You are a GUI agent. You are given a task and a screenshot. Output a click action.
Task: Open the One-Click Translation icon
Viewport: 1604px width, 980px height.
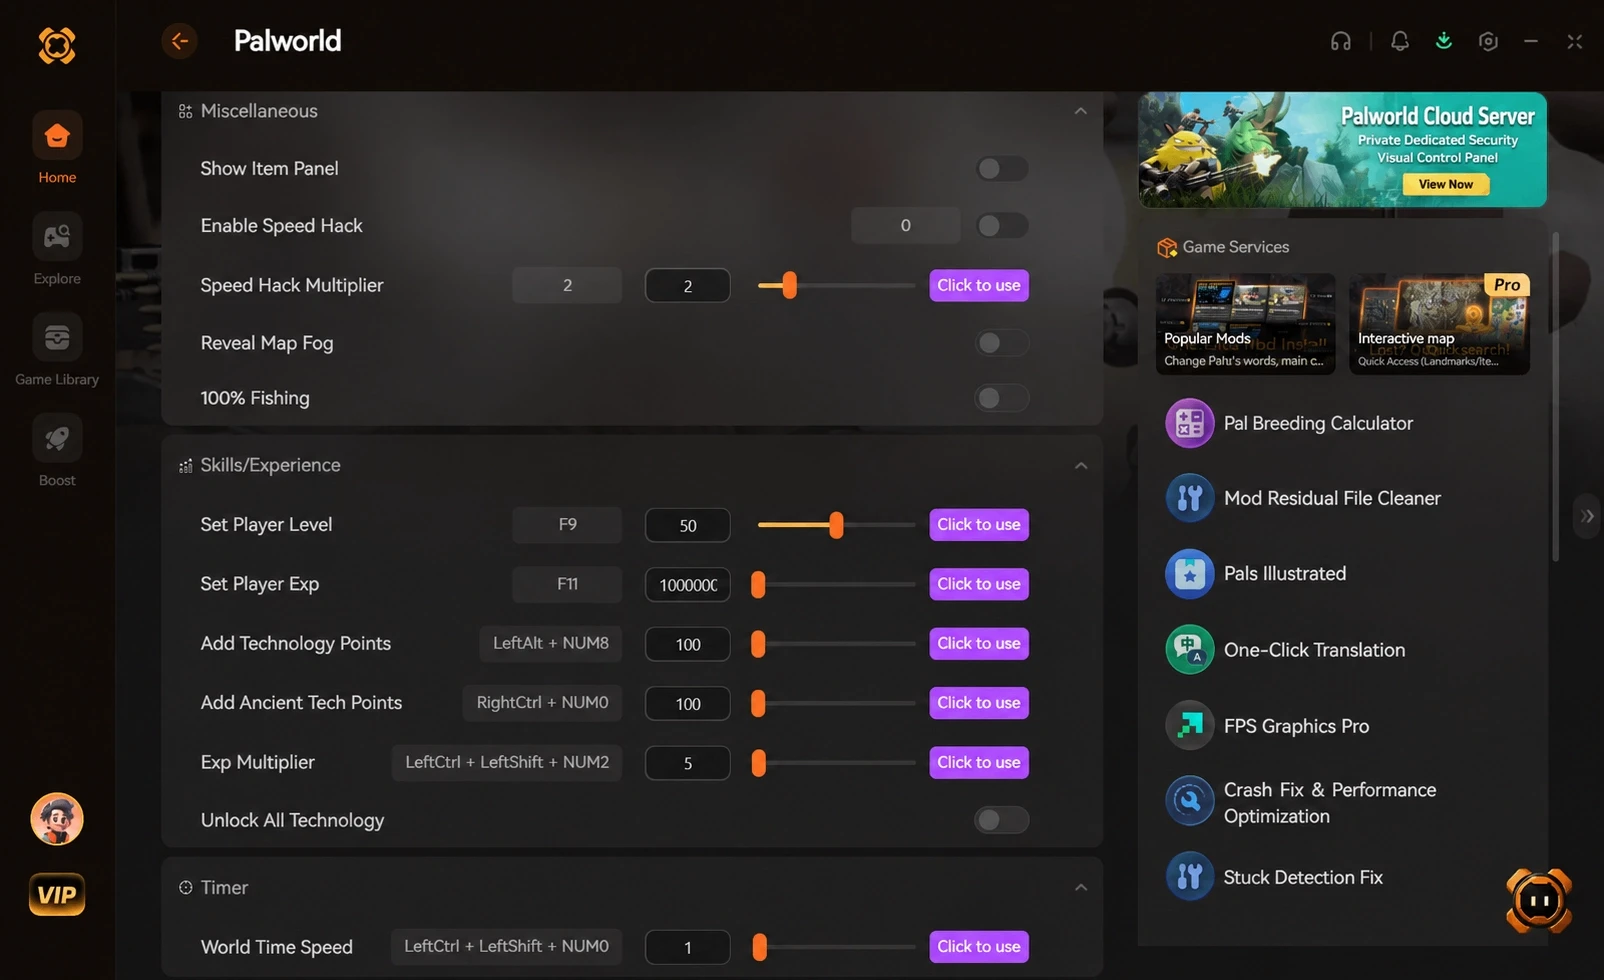tap(1190, 650)
